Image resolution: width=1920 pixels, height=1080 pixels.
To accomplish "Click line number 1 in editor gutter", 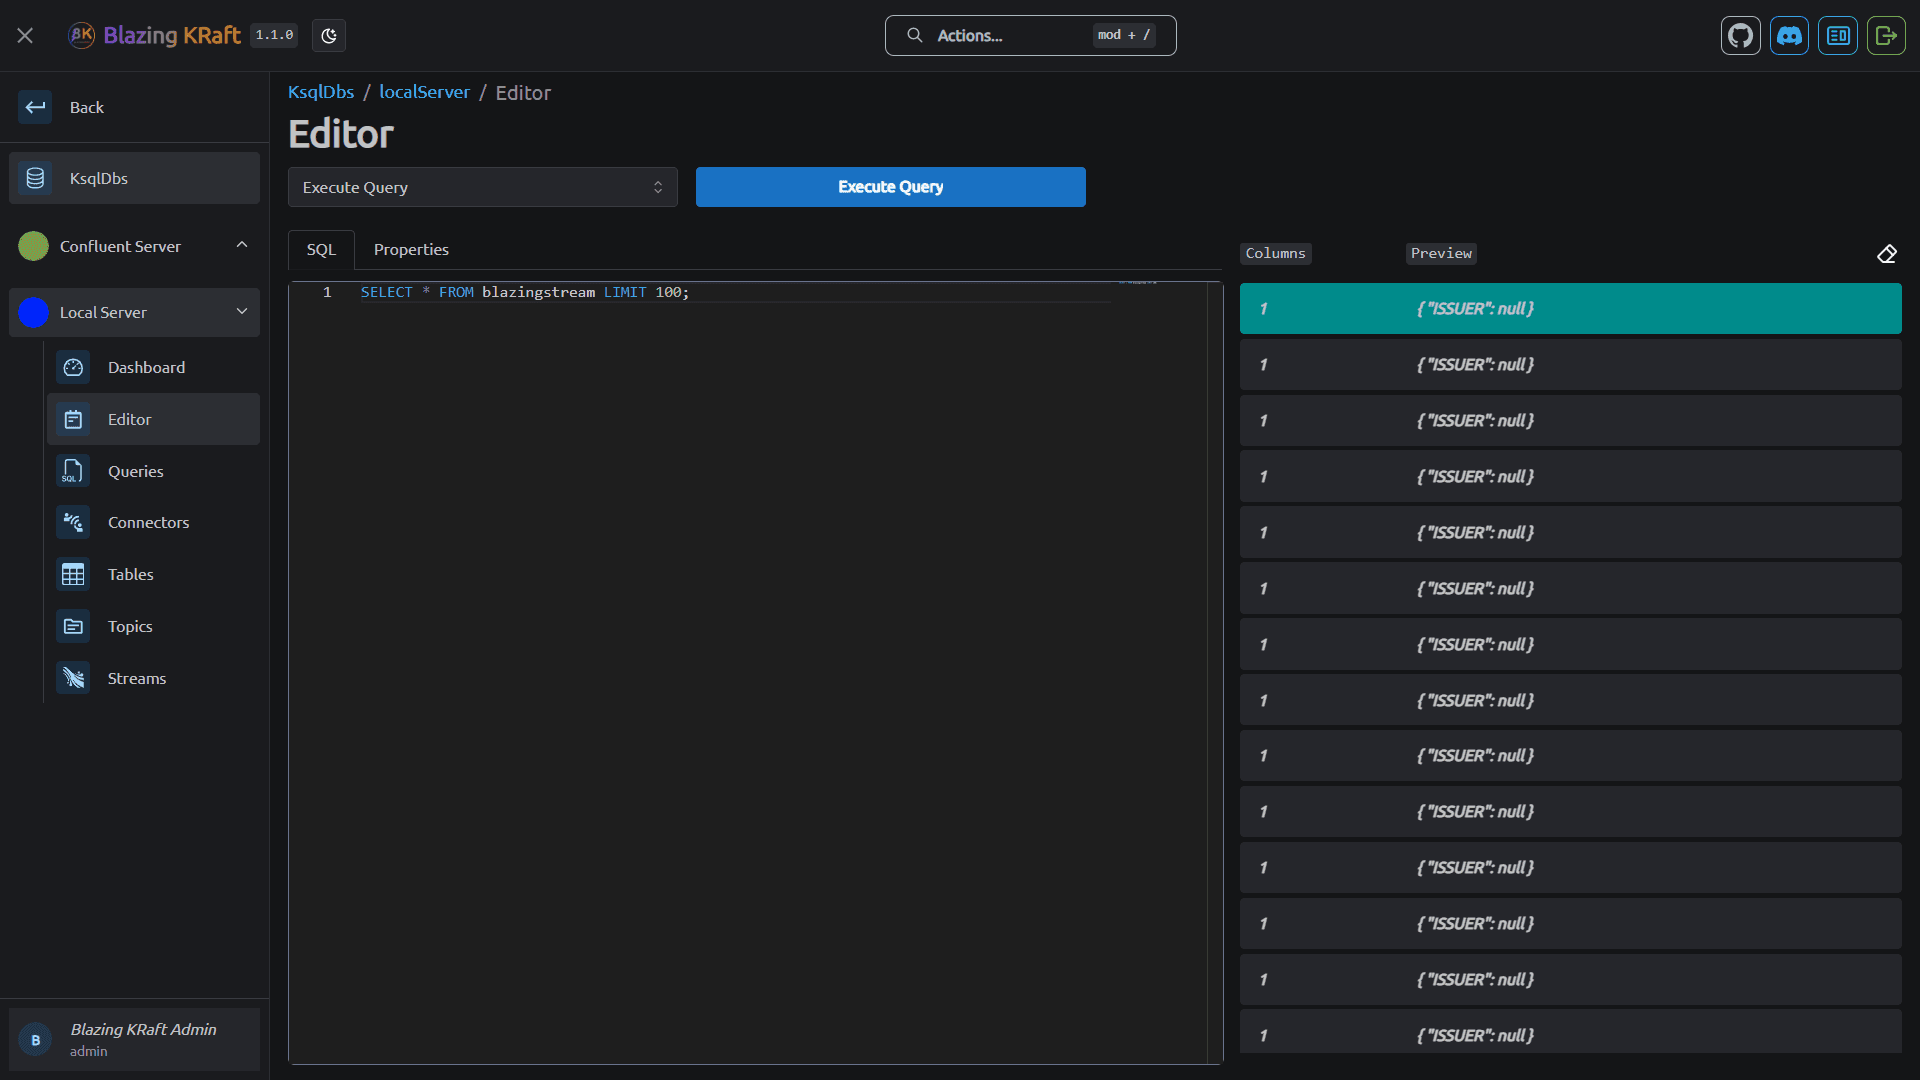I will click(x=327, y=292).
